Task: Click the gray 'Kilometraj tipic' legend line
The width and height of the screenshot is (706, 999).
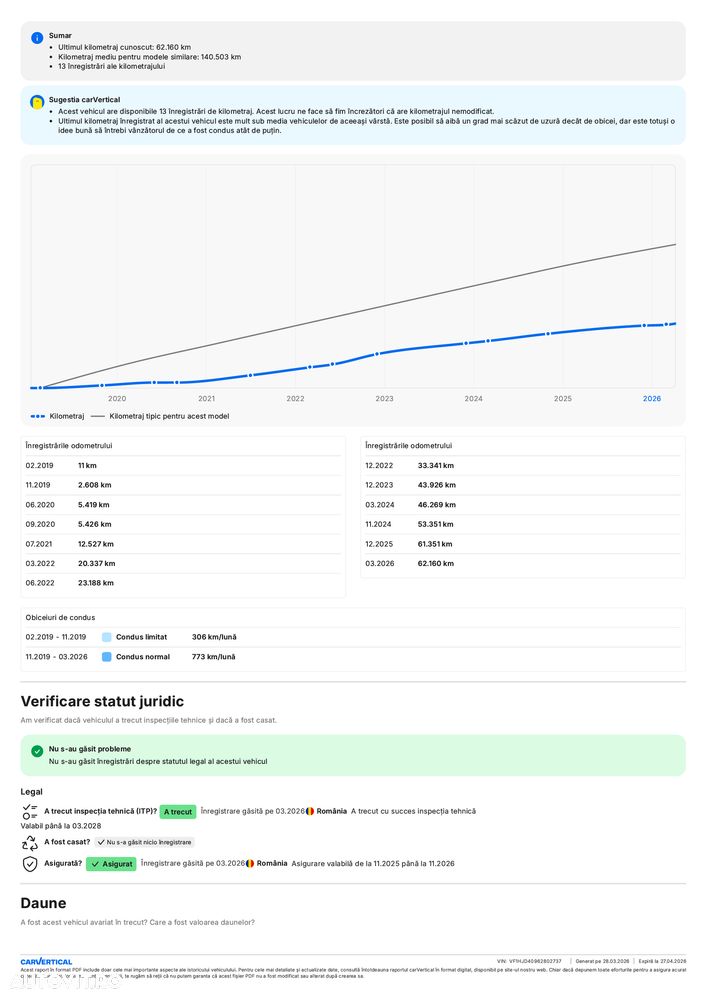Action: click(x=98, y=416)
